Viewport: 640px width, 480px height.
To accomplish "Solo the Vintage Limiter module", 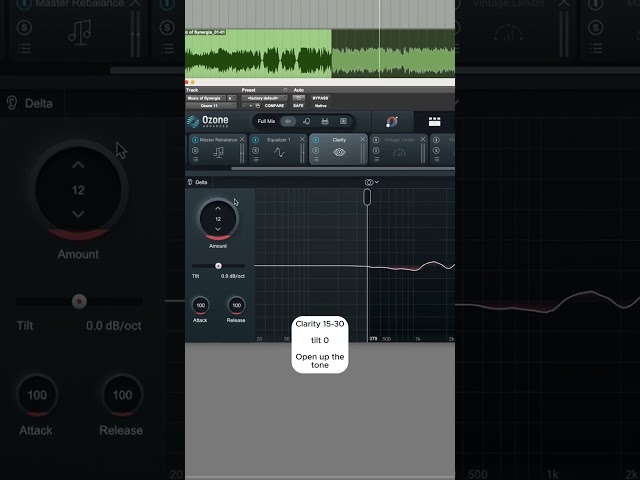I will coord(376,151).
